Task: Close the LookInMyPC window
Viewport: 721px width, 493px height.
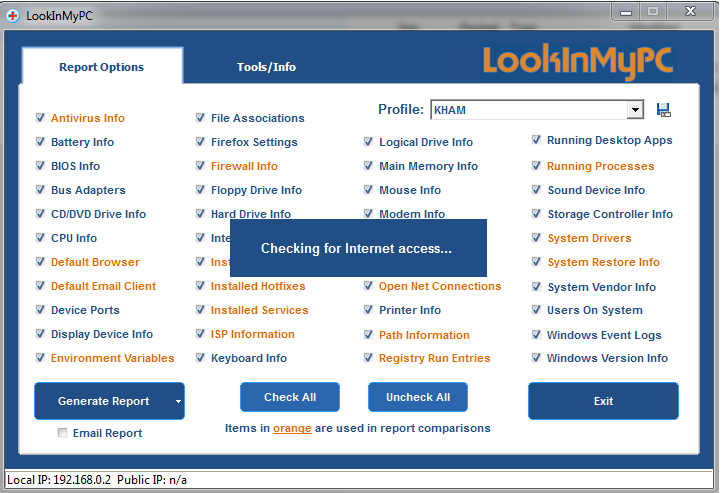Action: tap(690, 11)
